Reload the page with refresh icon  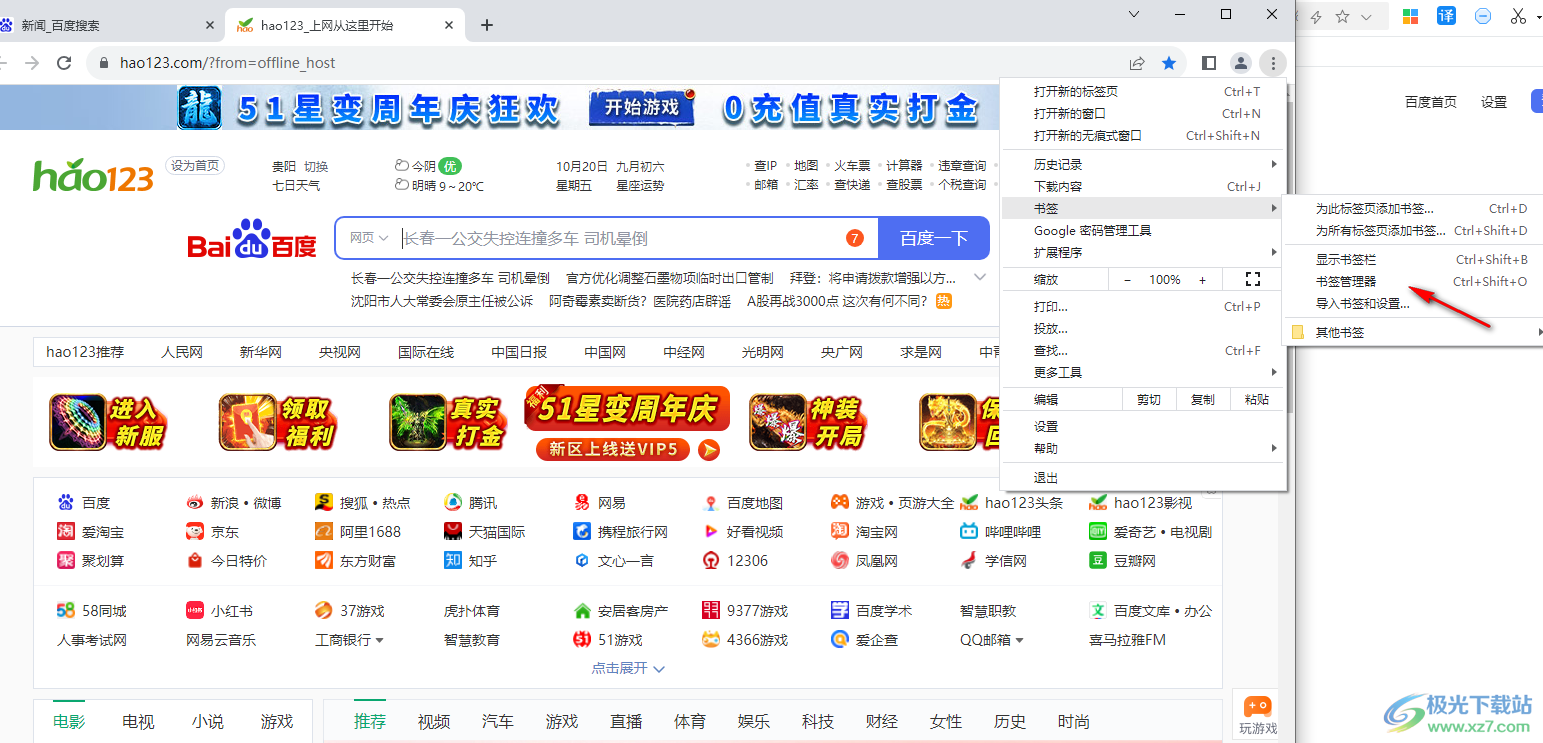(64, 63)
